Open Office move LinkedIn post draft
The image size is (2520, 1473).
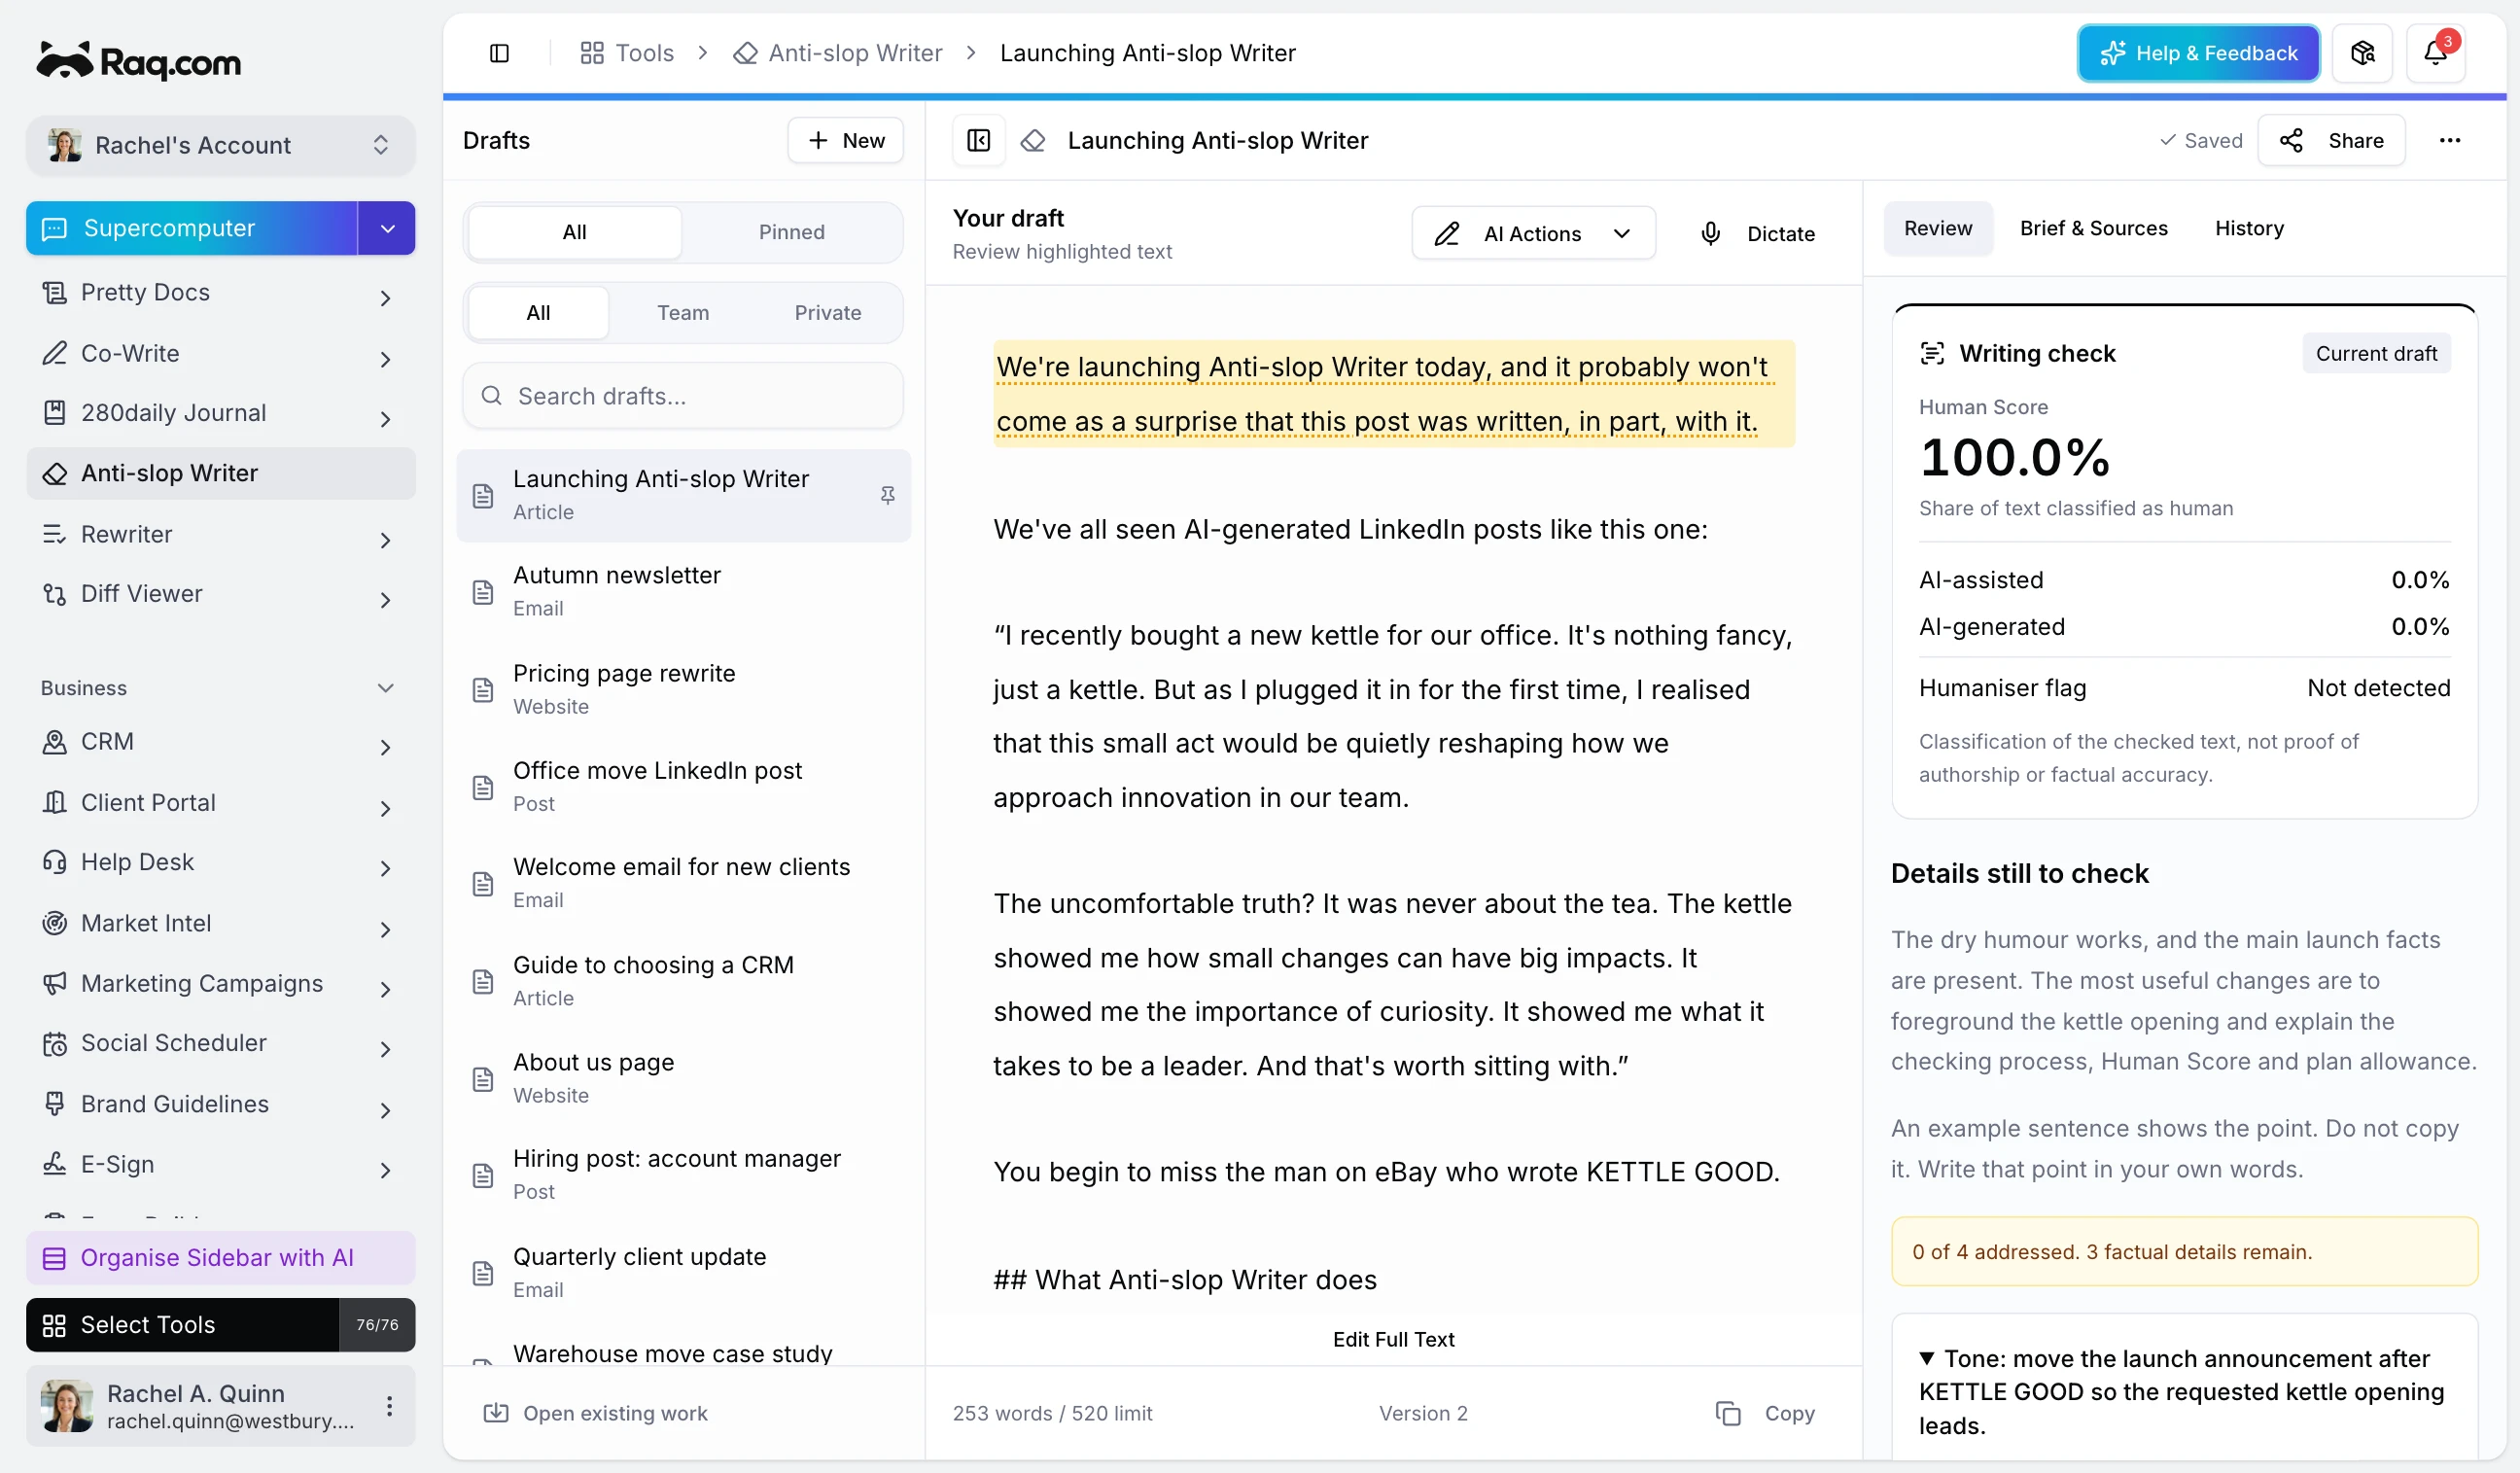point(683,786)
